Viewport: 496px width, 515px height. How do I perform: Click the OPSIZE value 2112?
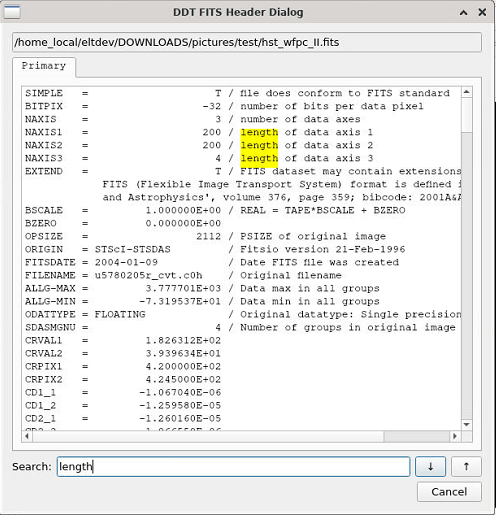click(208, 236)
